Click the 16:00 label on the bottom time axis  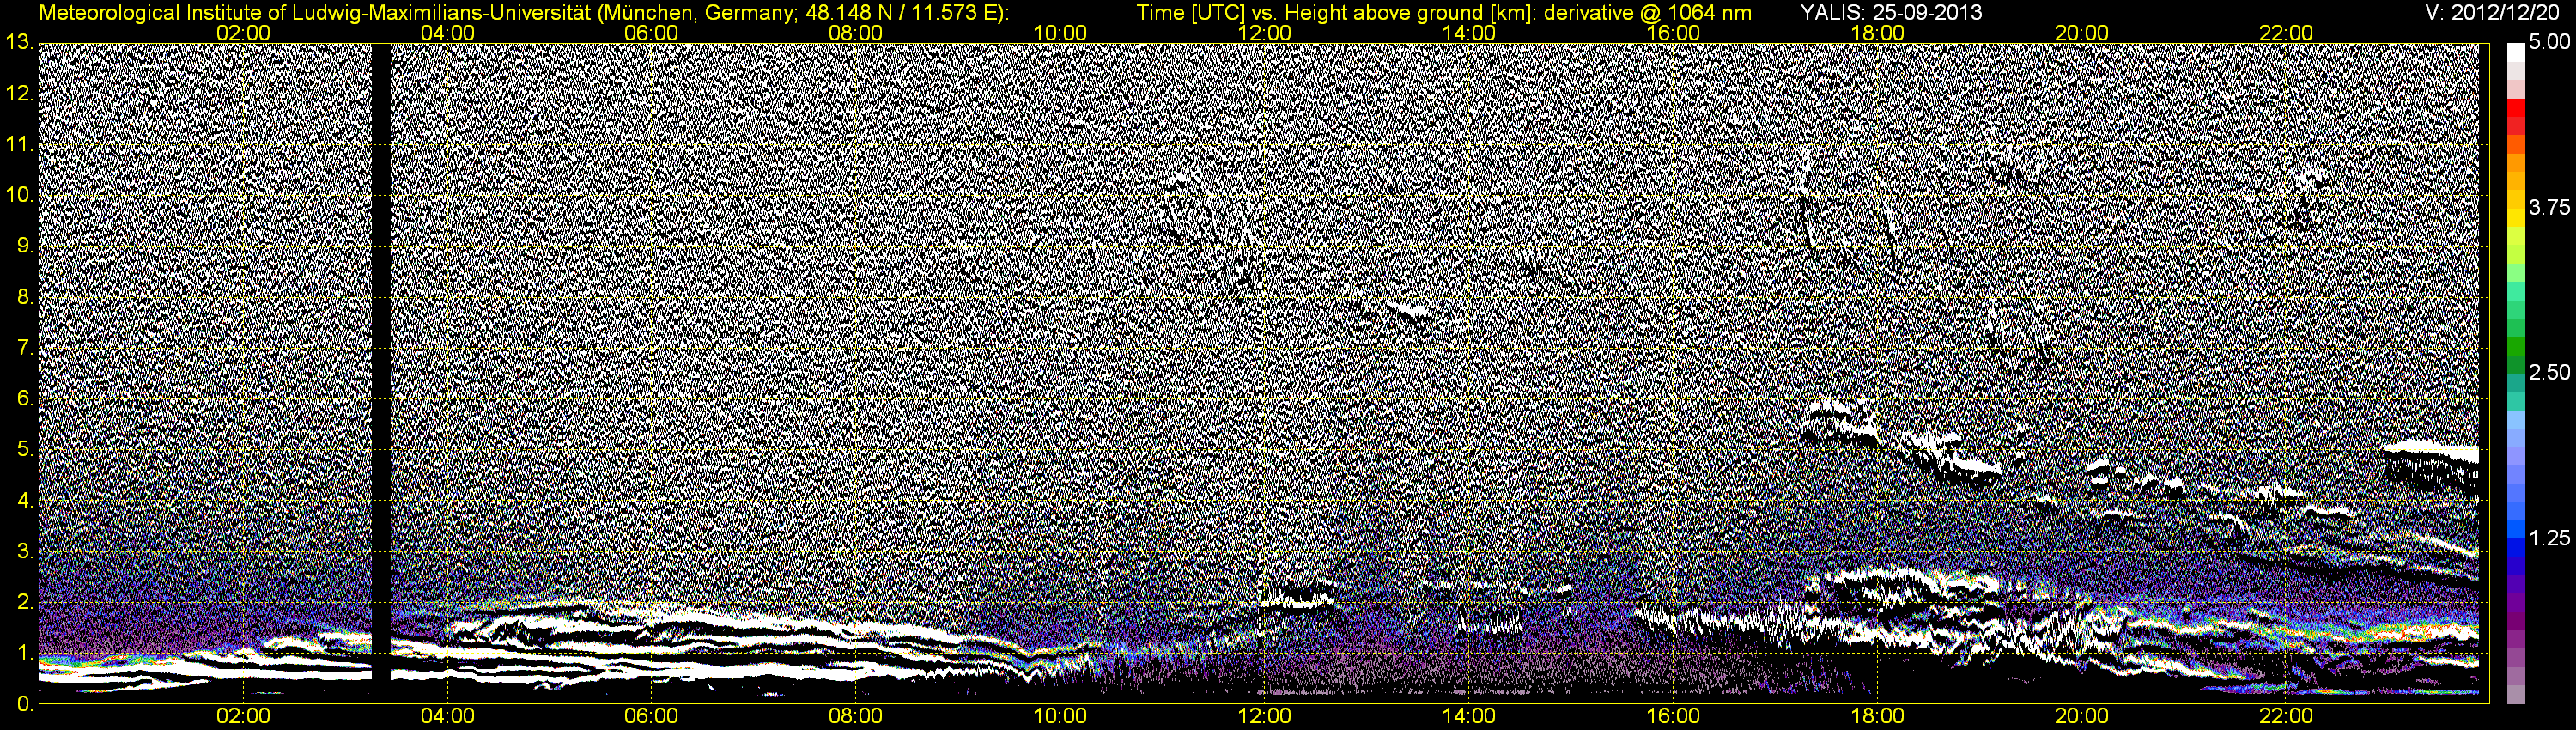click(x=1673, y=716)
